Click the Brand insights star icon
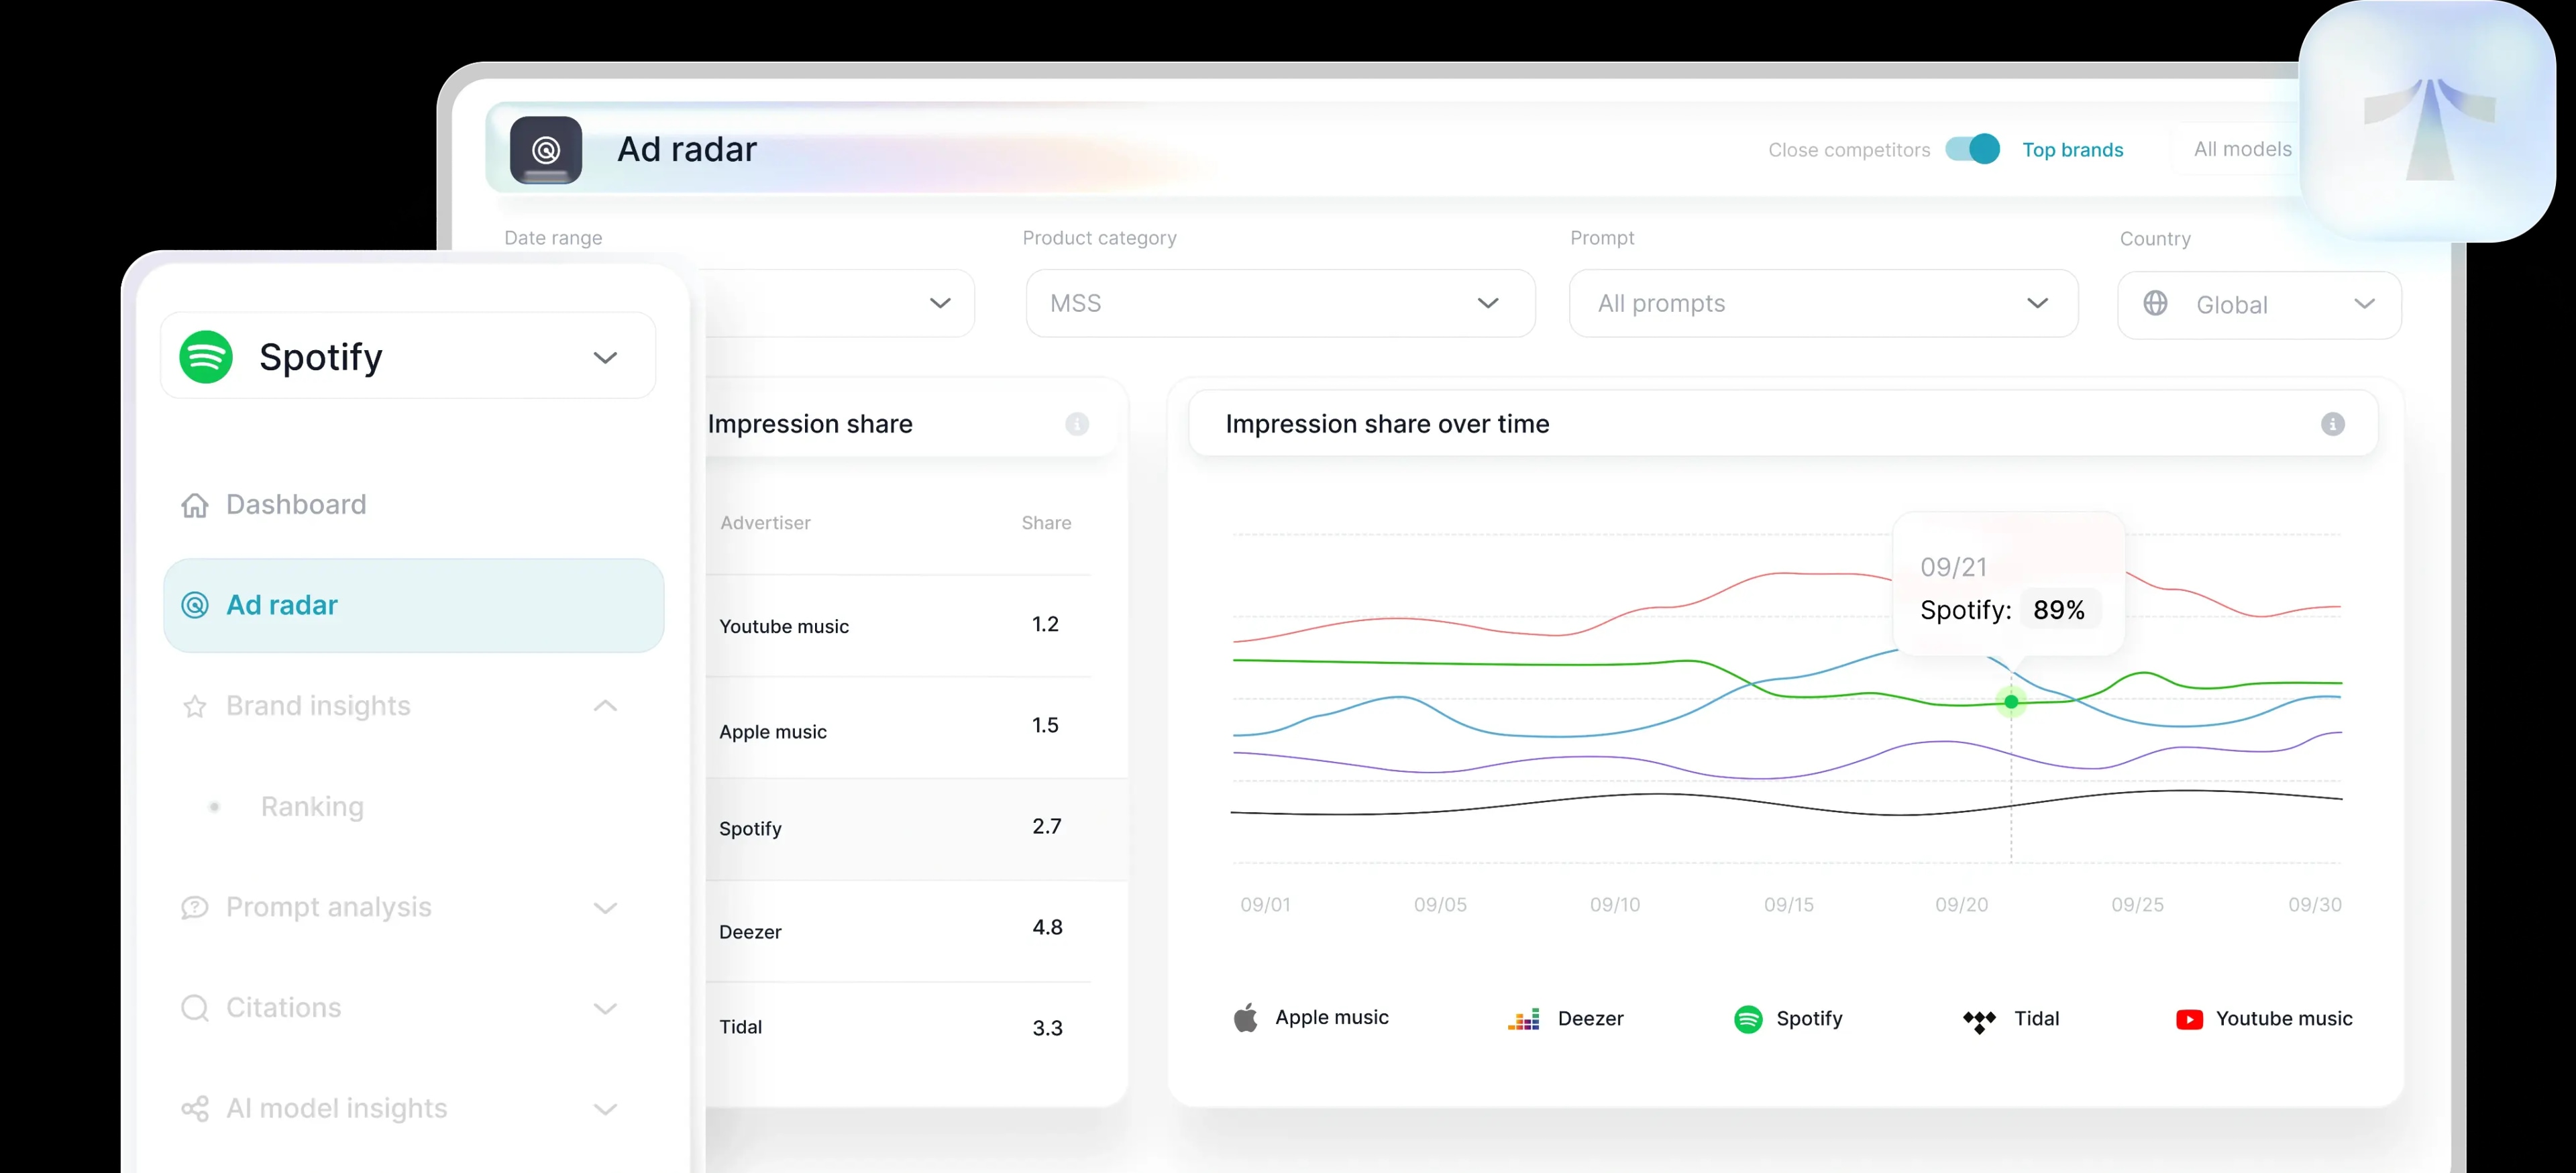The width and height of the screenshot is (2576, 1173). 195,707
